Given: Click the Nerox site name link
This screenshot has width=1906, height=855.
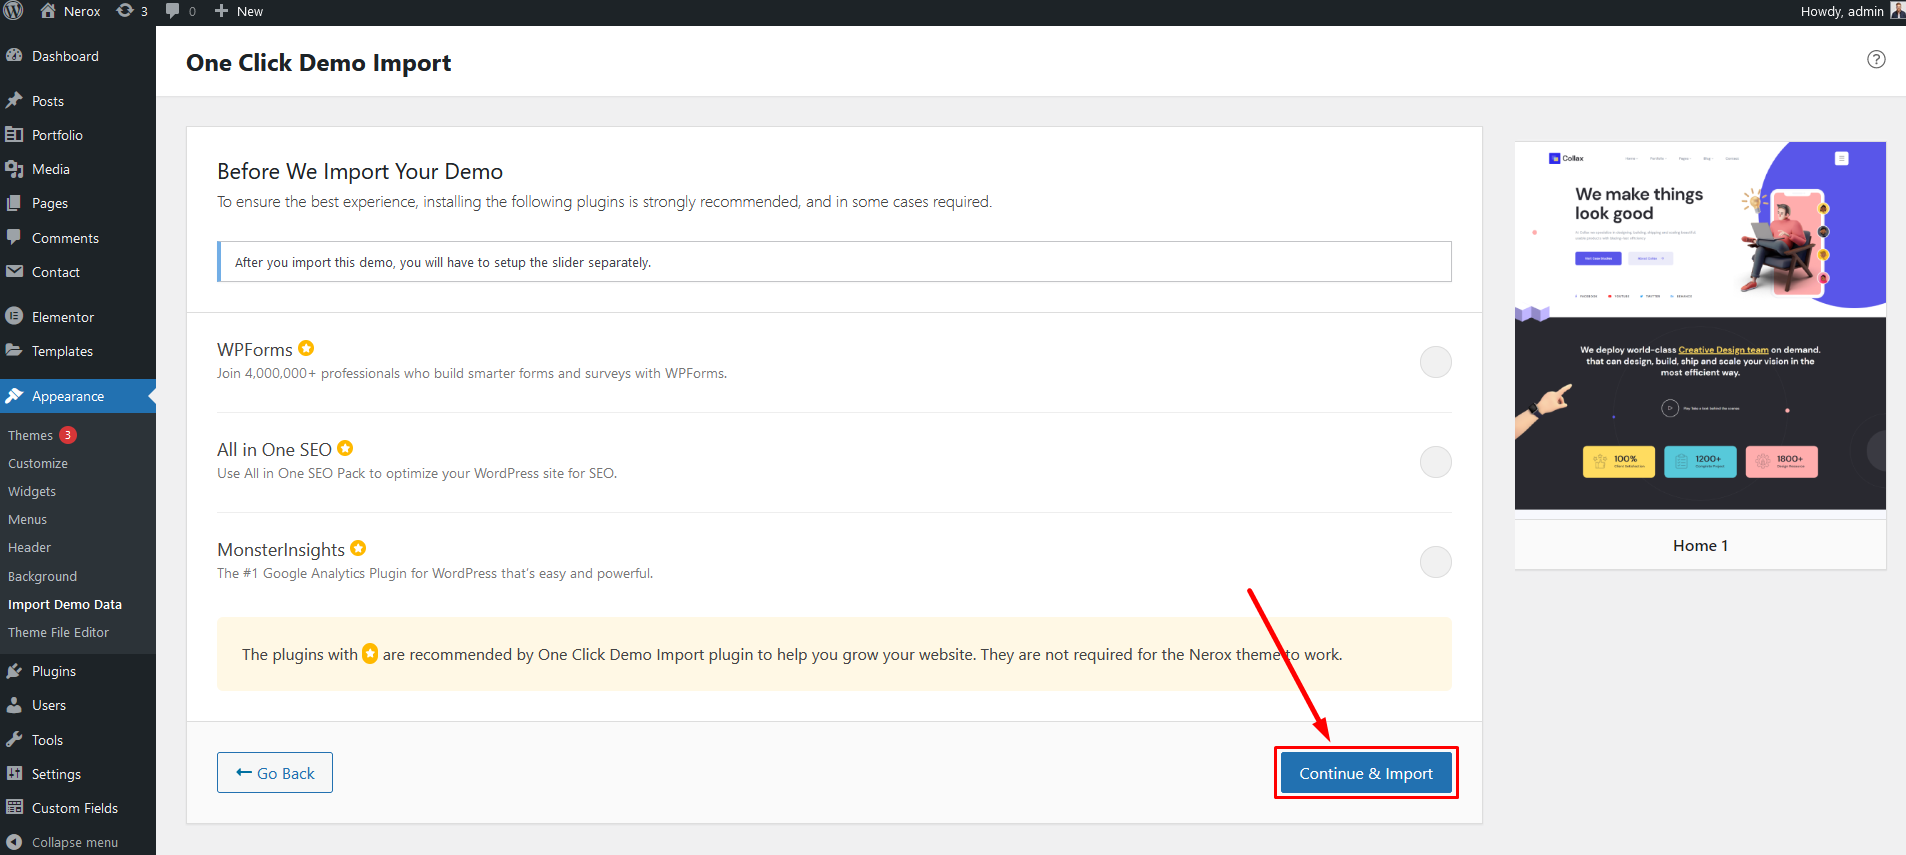Looking at the screenshot, I should coord(82,11).
